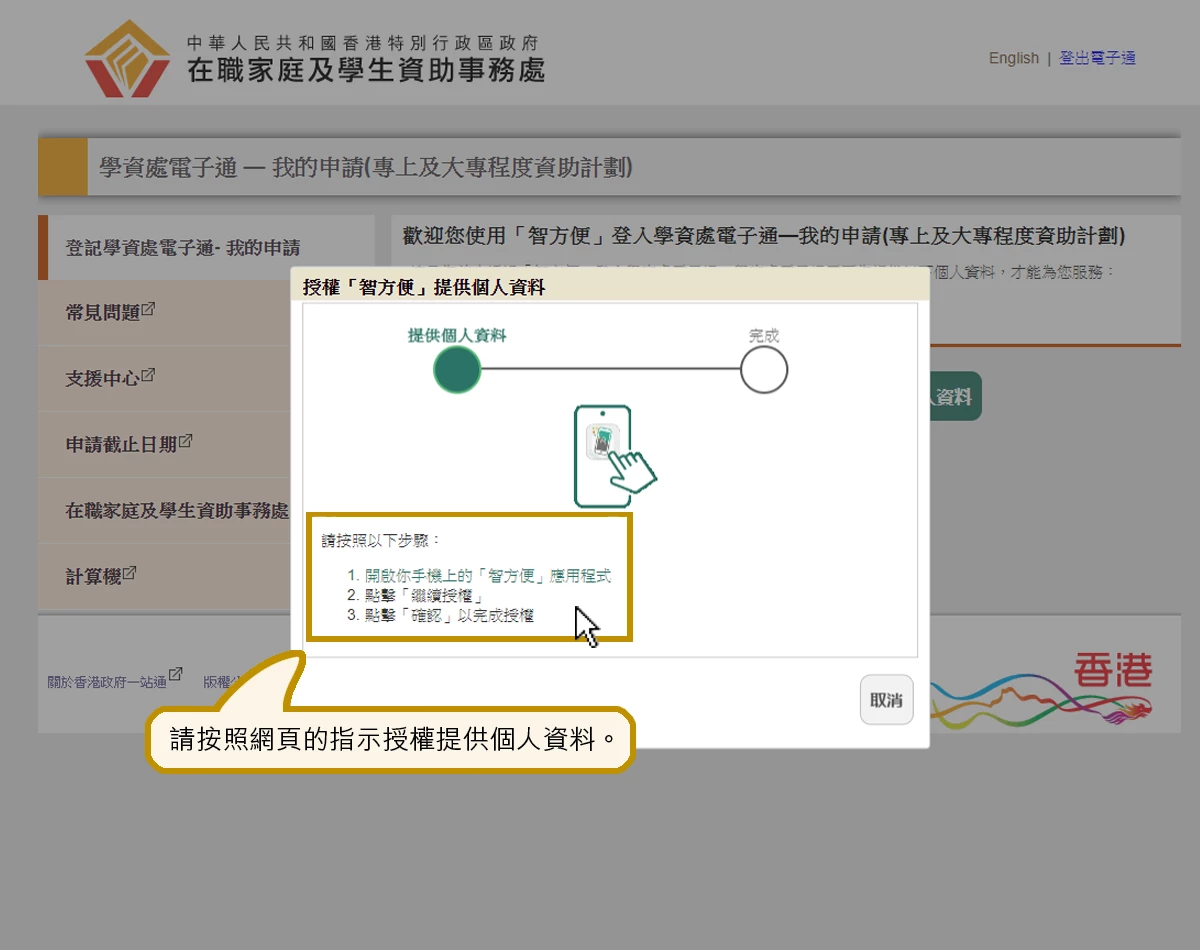Click the 請按照以下步驟： text
This screenshot has height=950, width=1200.
[381, 540]
